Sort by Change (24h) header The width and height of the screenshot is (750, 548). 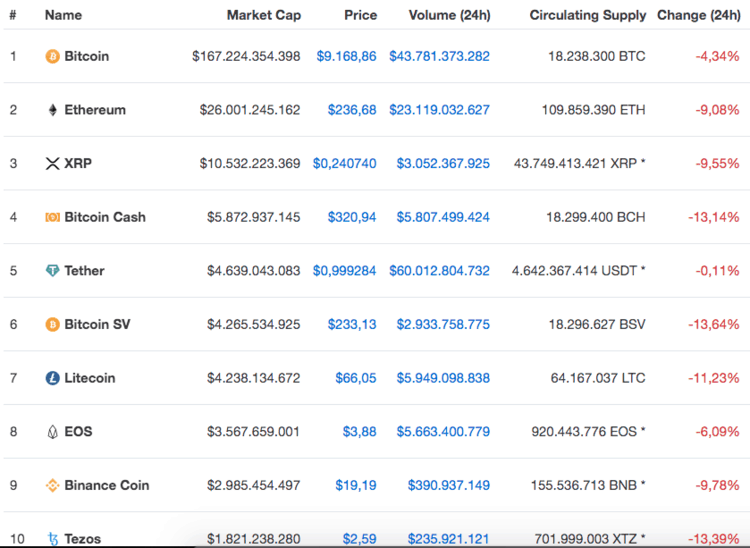699,15
